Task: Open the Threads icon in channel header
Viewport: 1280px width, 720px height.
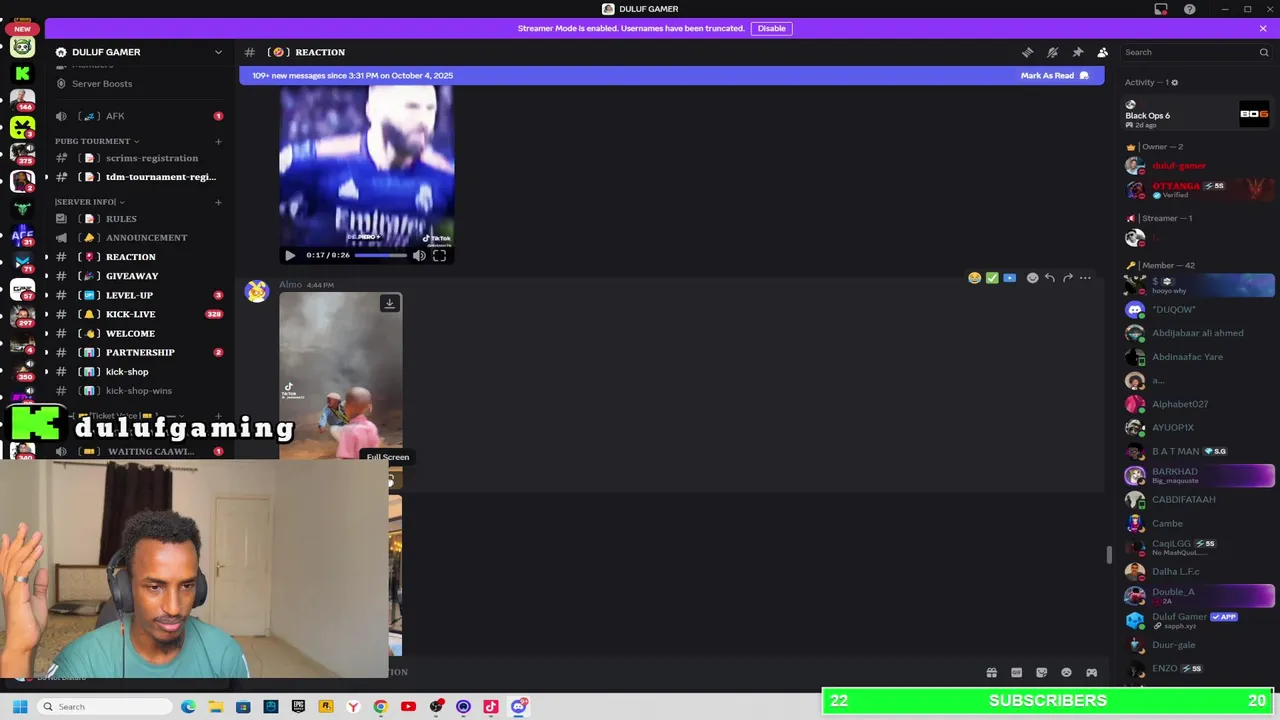Action: (x=1027, y=52)
